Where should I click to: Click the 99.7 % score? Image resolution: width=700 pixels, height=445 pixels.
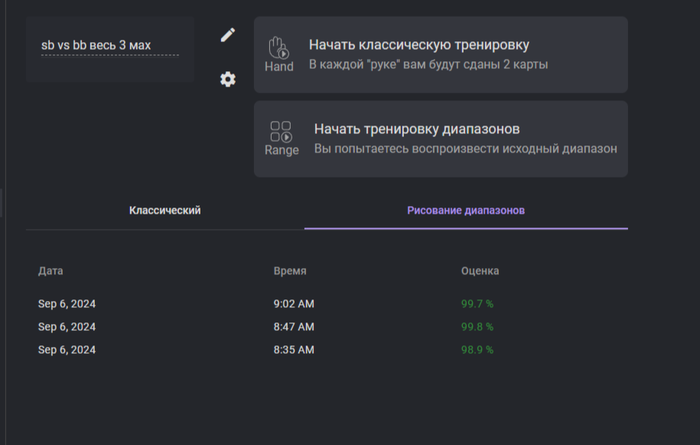pyautogui.click(x=477, y=304)
